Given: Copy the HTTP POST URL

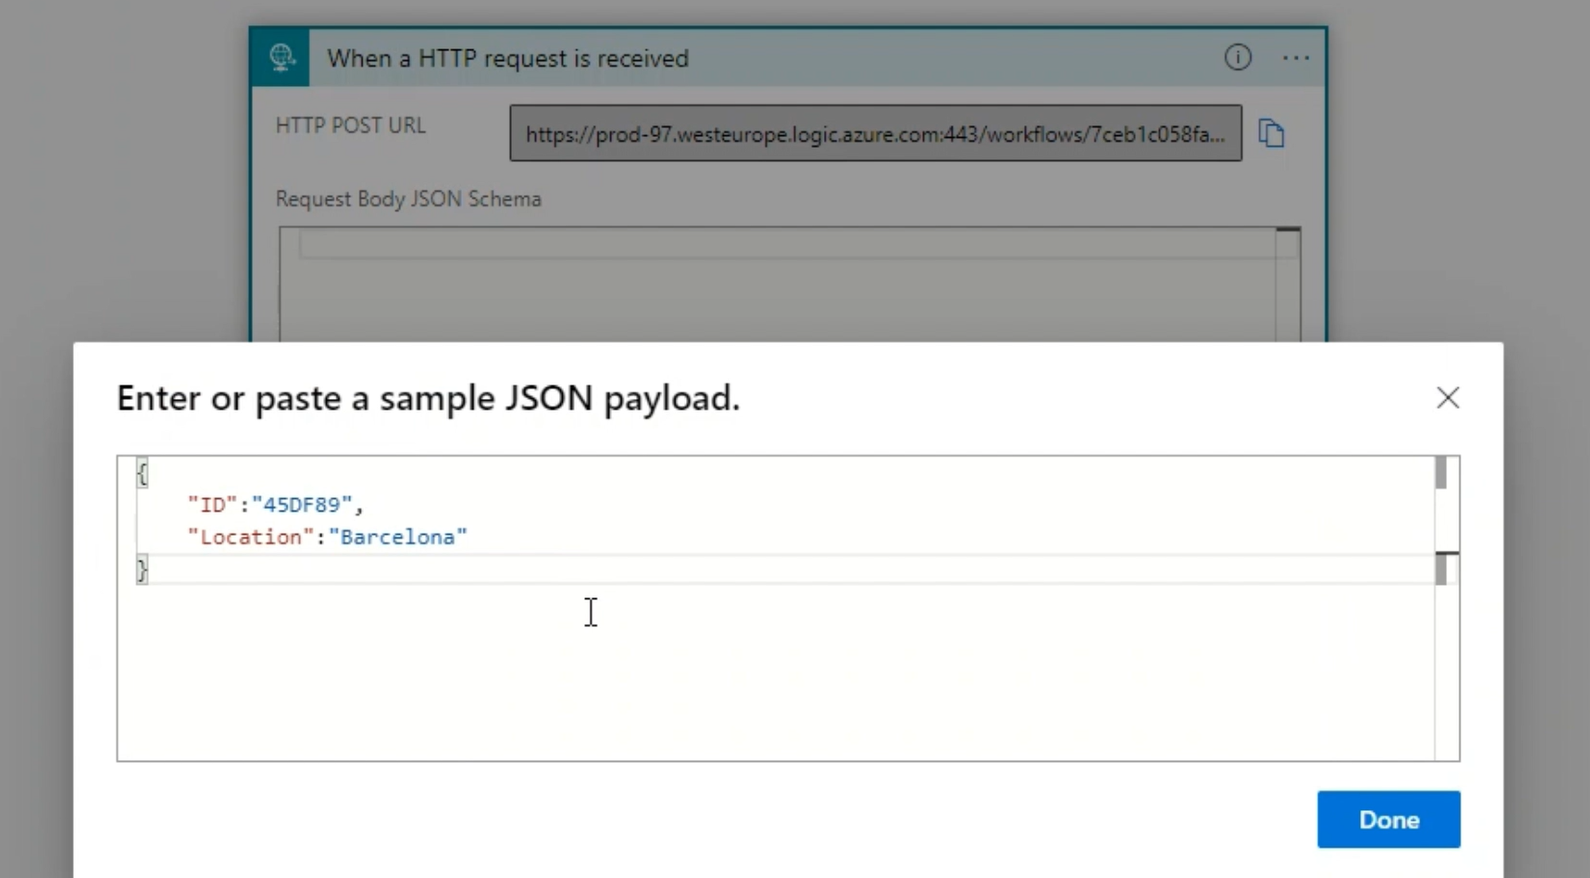Looking at the screenshot, I should tap(1271, 133).
